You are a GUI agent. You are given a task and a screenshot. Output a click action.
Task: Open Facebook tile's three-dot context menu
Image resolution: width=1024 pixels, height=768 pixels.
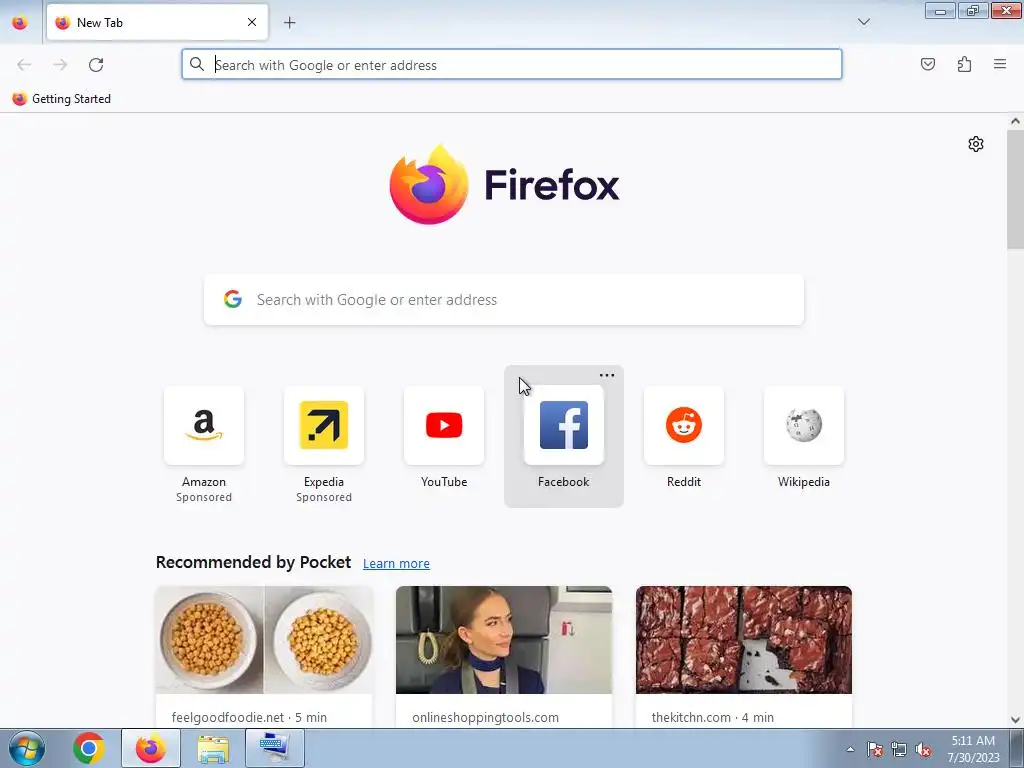click(607, 376)
